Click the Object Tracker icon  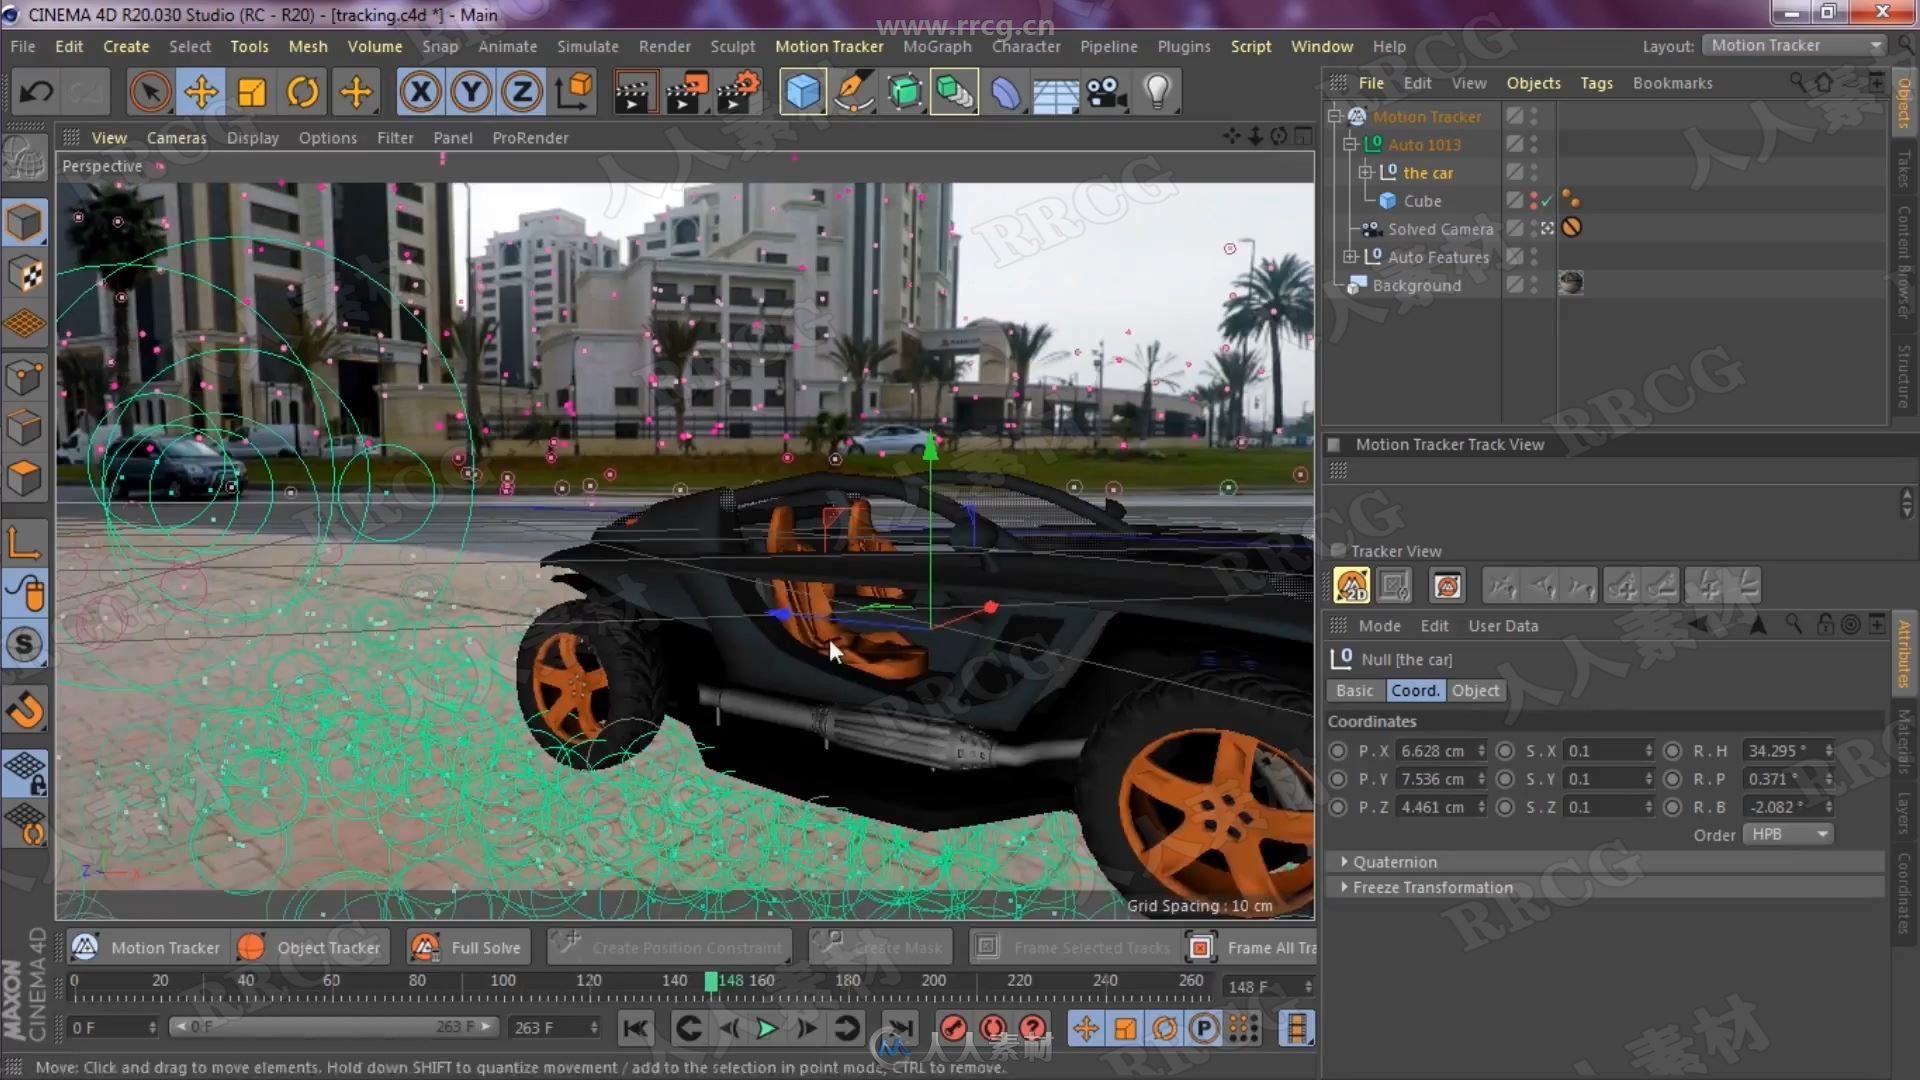[x=252, y=947]
